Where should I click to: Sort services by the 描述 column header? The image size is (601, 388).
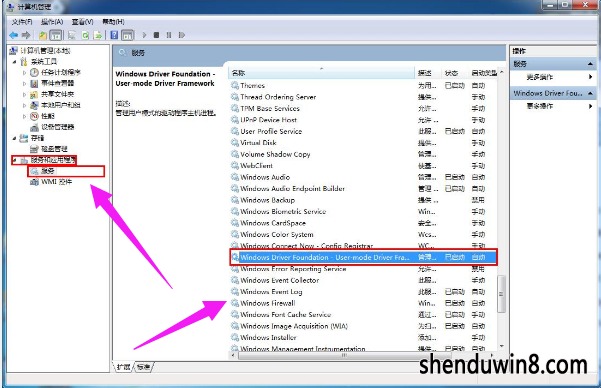point(428,73)
